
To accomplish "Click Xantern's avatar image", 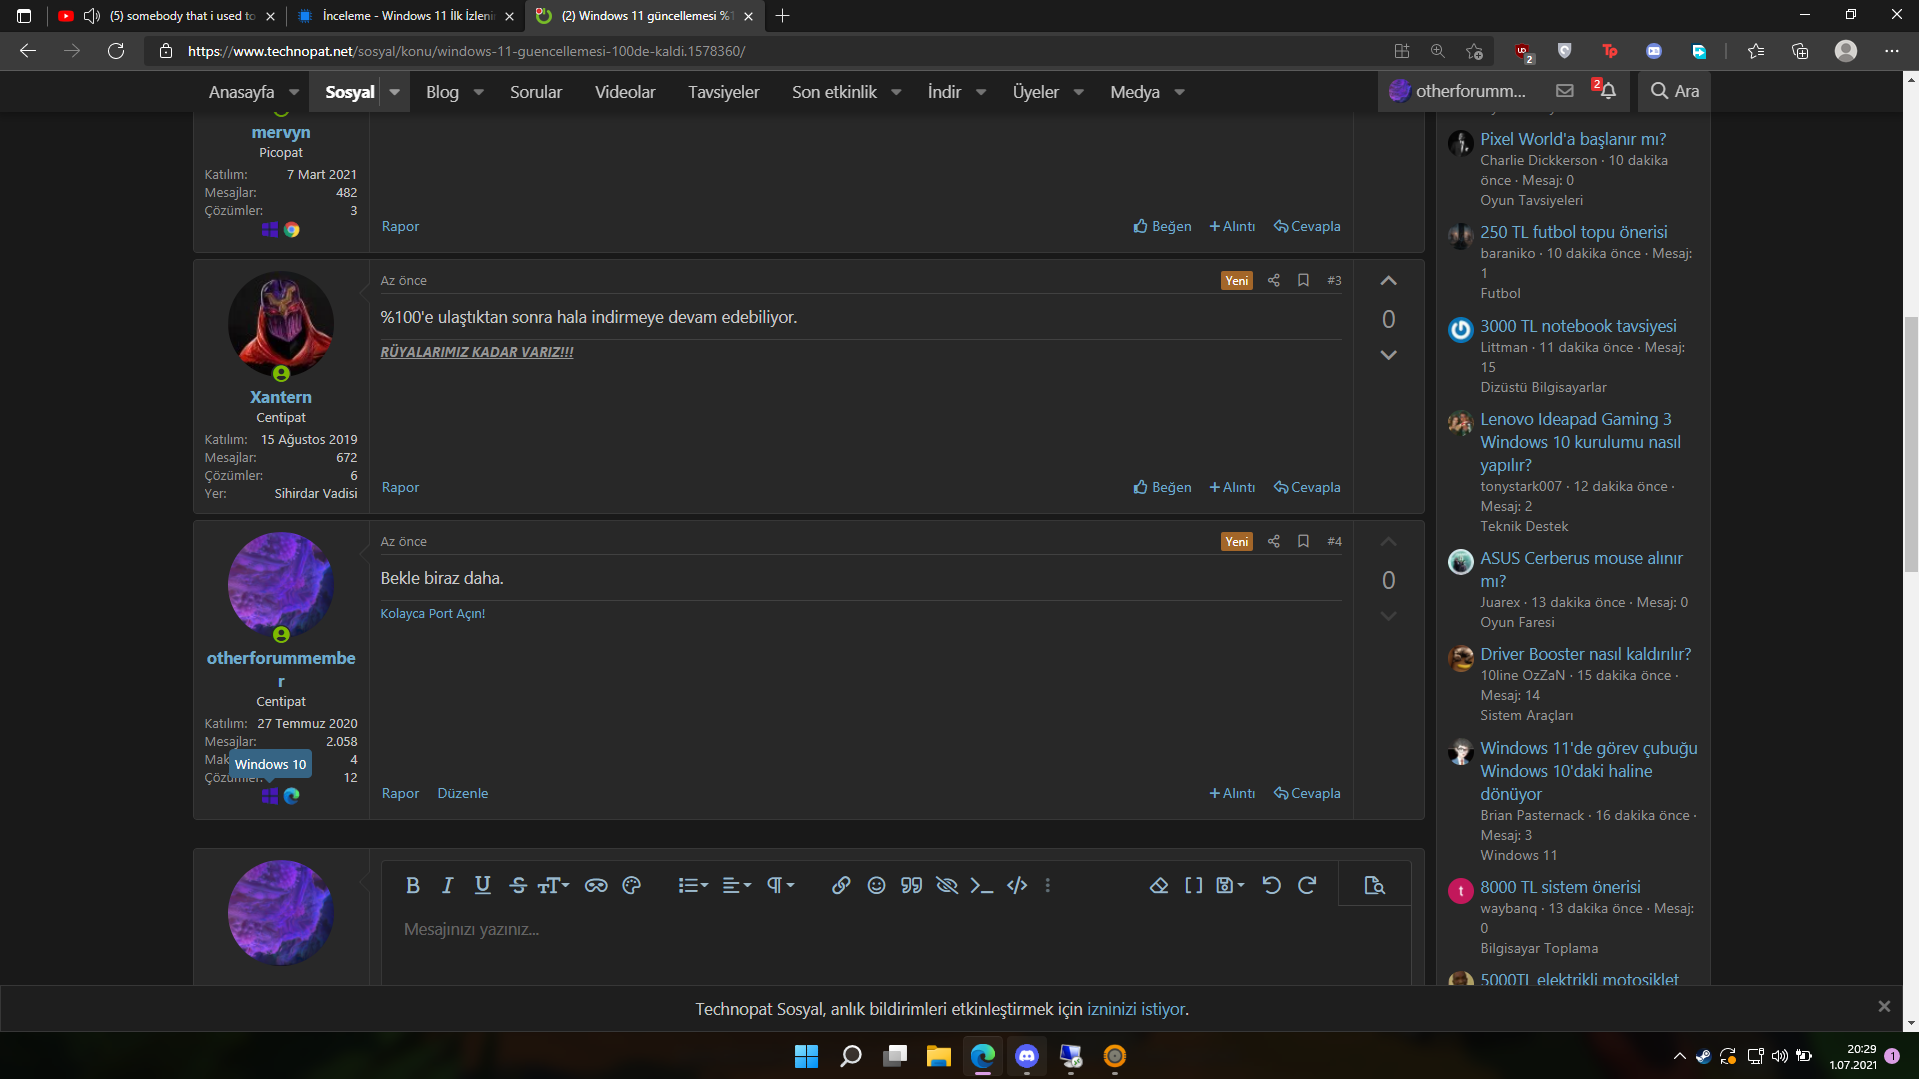I will pyautogui.click(x=281, y=324).
